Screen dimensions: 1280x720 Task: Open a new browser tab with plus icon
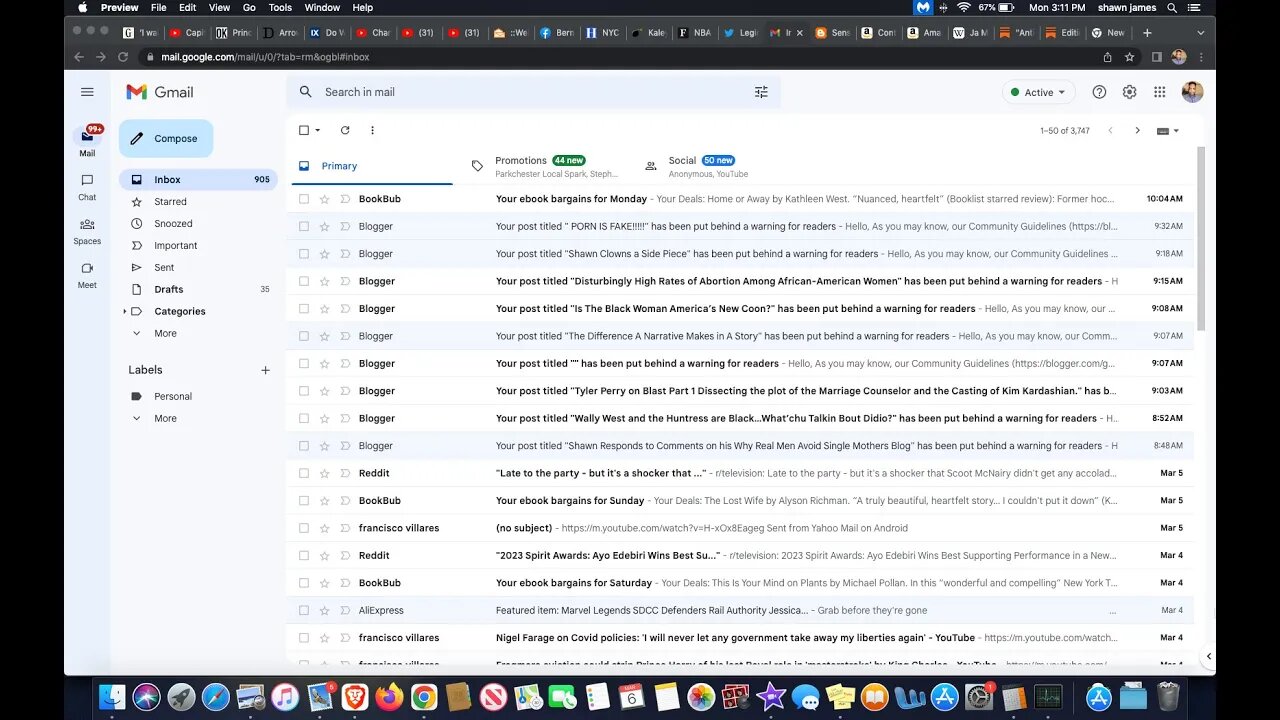(1147, 32)
